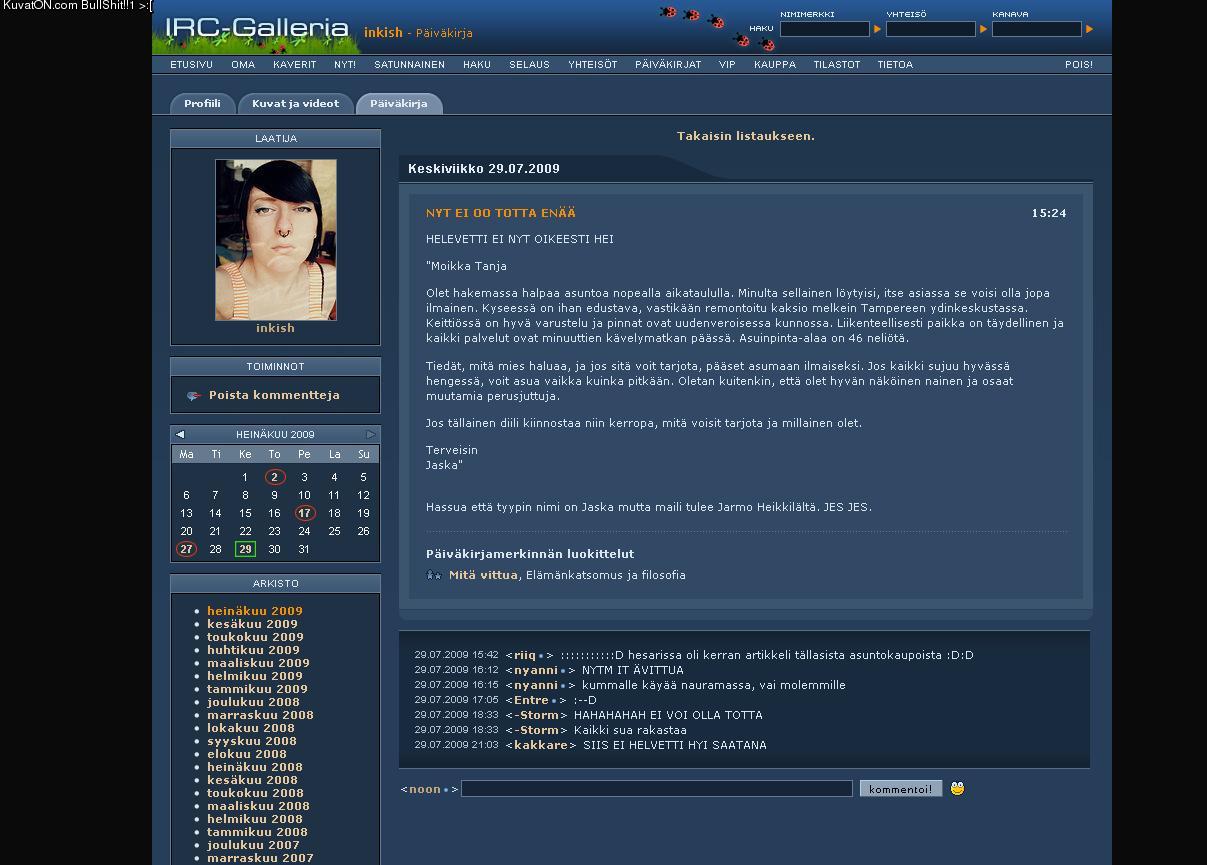Open marraskuu 2008 archive

(260, 715)
